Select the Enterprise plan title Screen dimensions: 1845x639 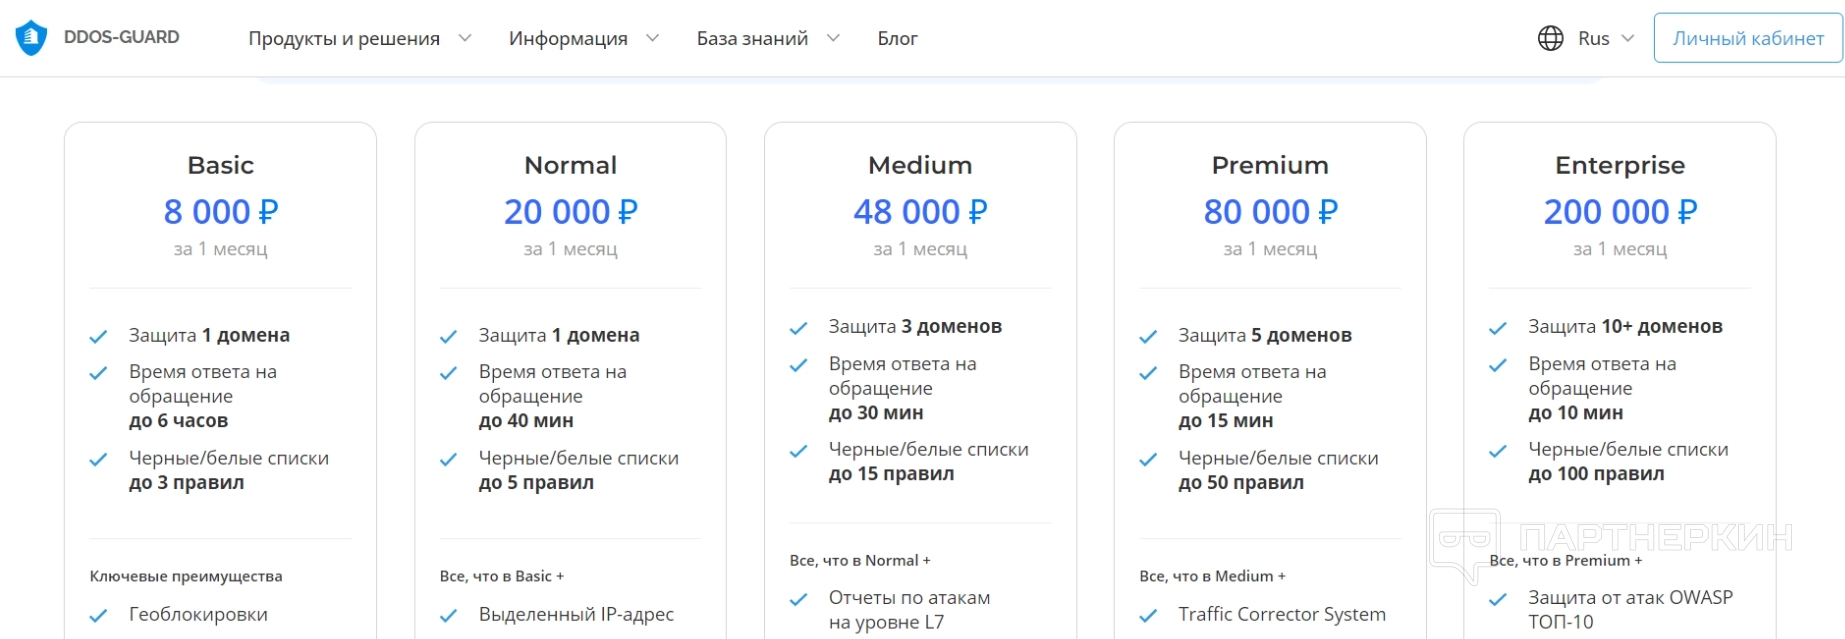tap(1620, 165)
